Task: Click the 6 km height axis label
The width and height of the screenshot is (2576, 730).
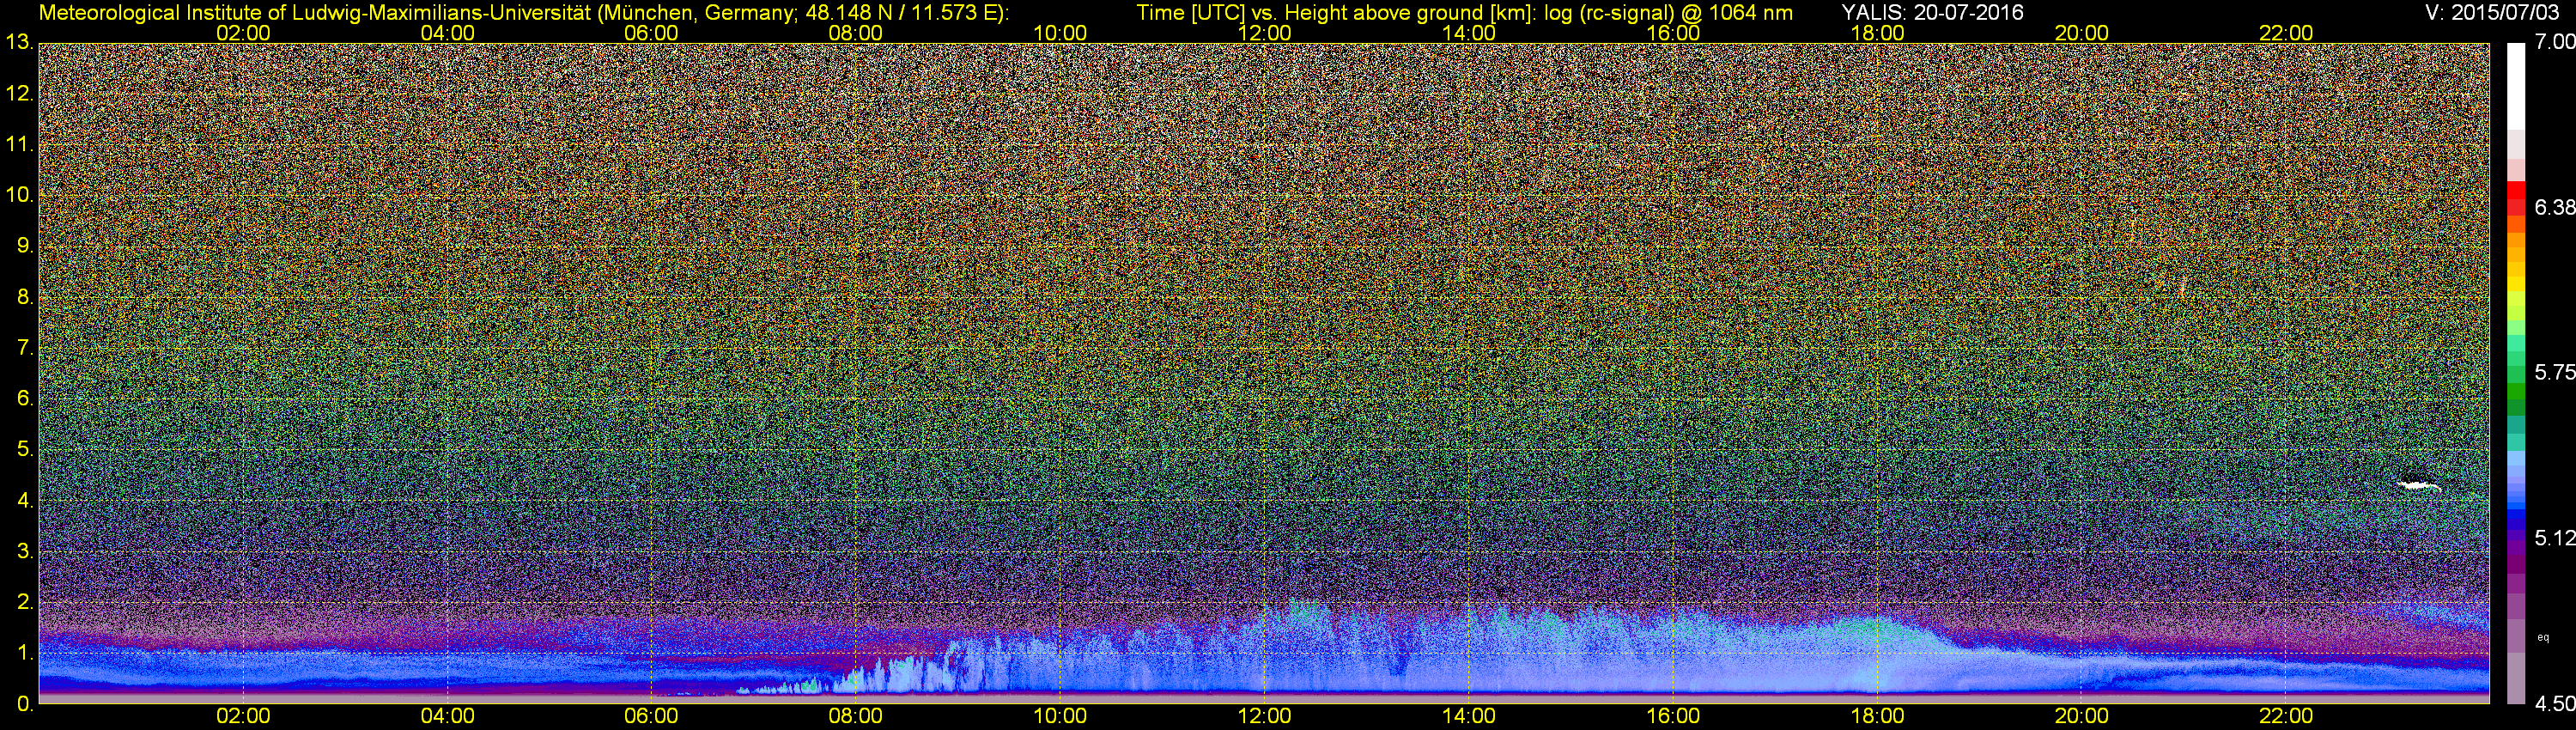Action: [25, 399]
